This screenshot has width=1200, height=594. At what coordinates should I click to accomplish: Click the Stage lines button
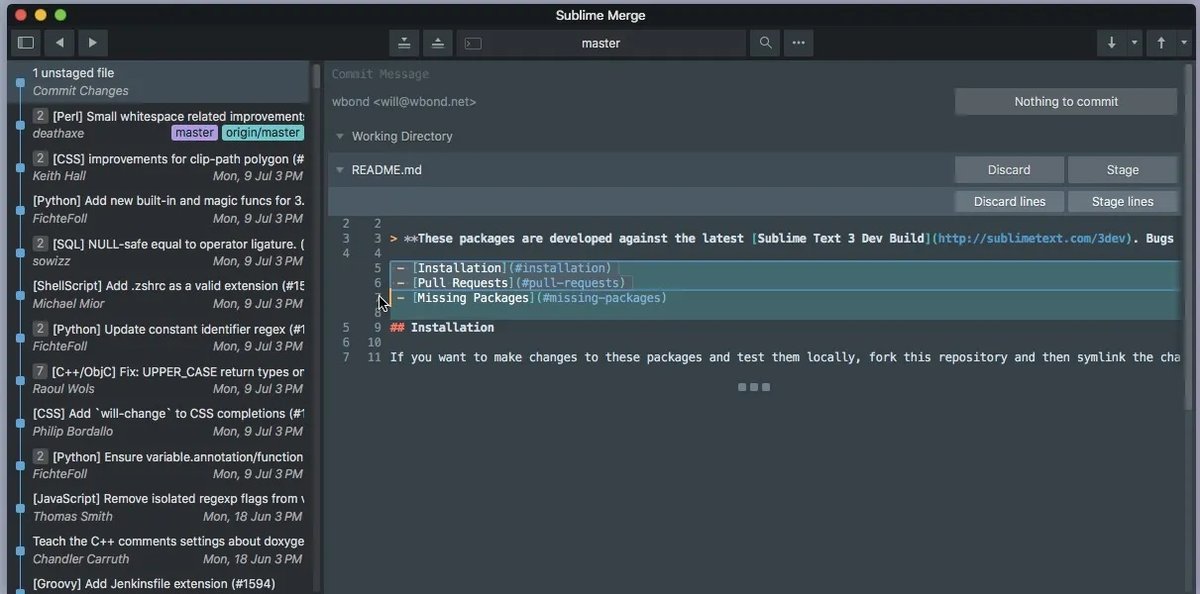pyautogui.click(x=1122, y=201)
